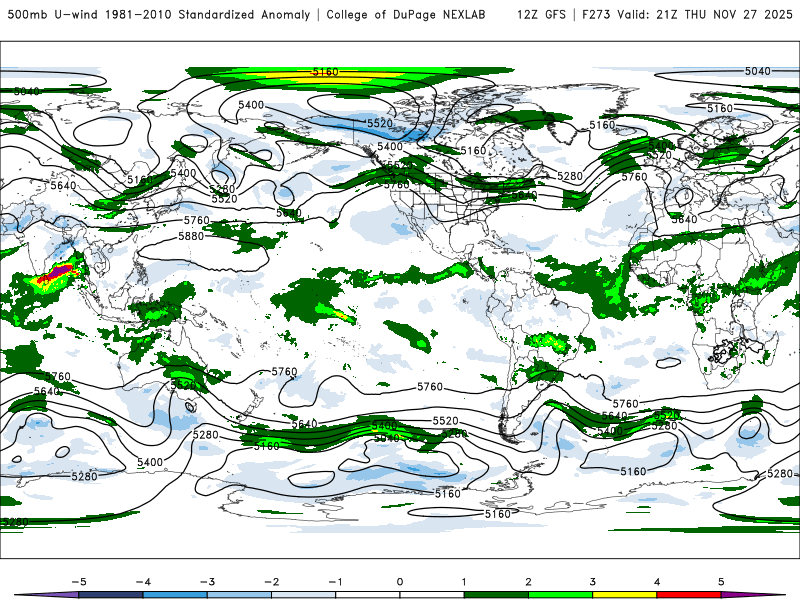Select the red 4 to 5 colorbar segment
The image size is (800, 600).
689,595
